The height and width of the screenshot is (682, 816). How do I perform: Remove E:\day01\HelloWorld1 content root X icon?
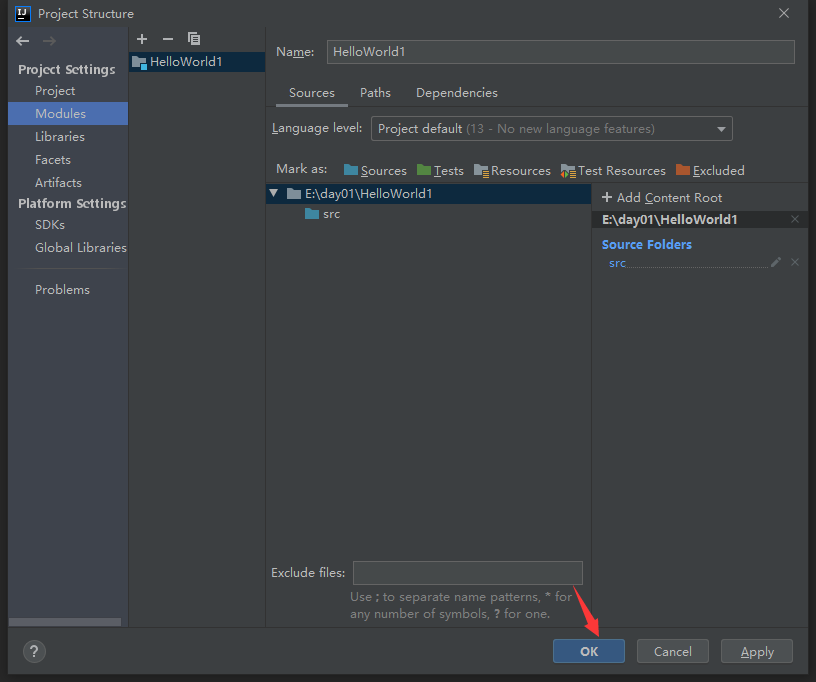coord(795,219)
